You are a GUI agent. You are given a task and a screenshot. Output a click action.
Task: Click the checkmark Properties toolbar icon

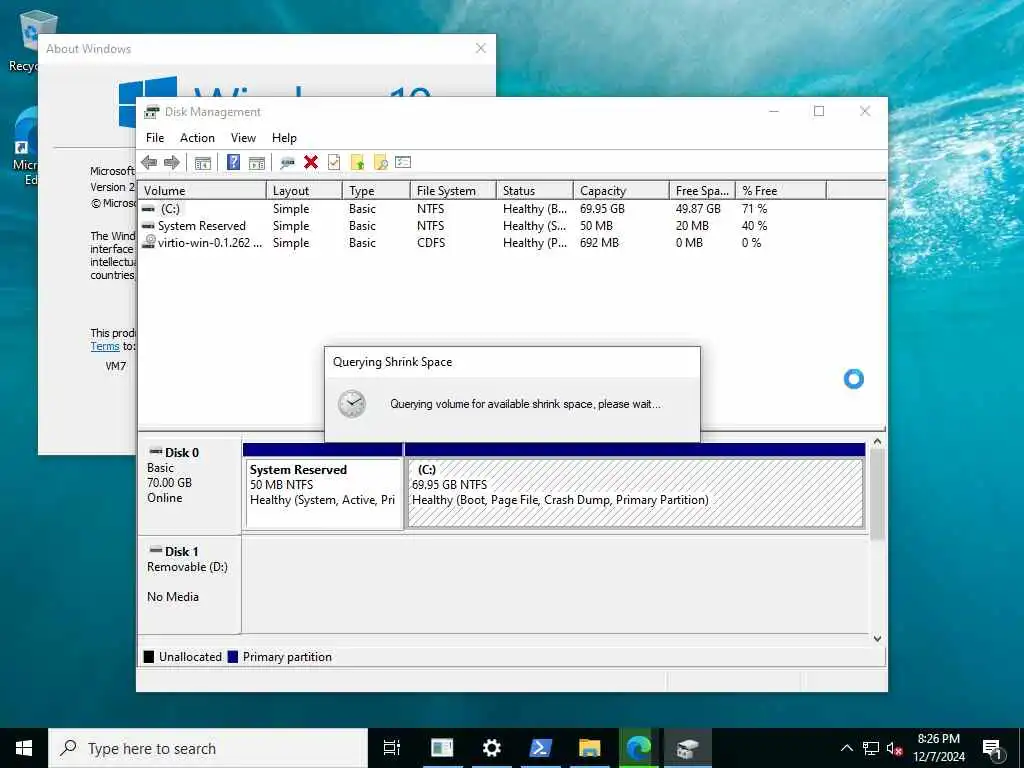tap(334, 162)
